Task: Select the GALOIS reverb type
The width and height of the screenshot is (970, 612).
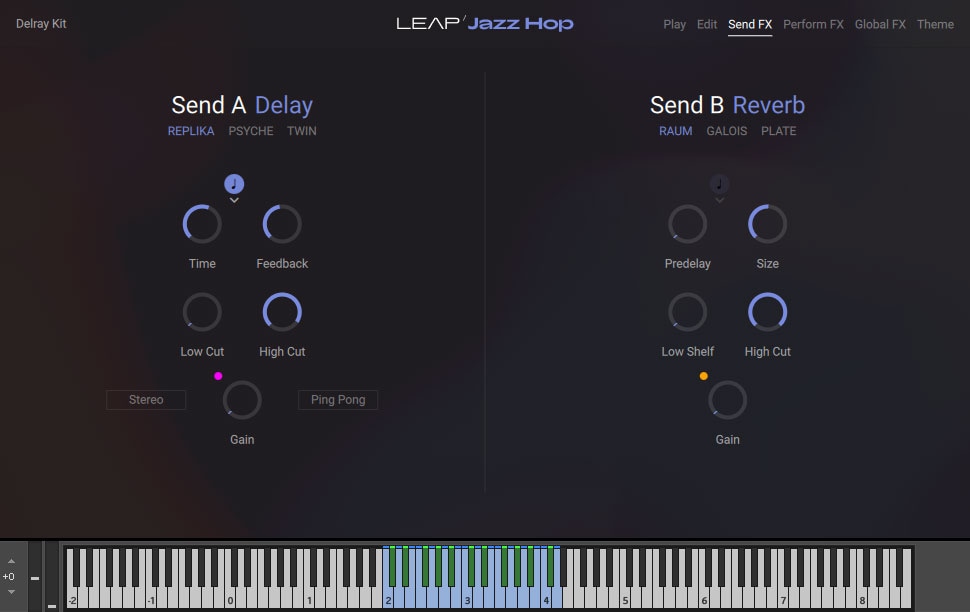Action: coord(727,131)
